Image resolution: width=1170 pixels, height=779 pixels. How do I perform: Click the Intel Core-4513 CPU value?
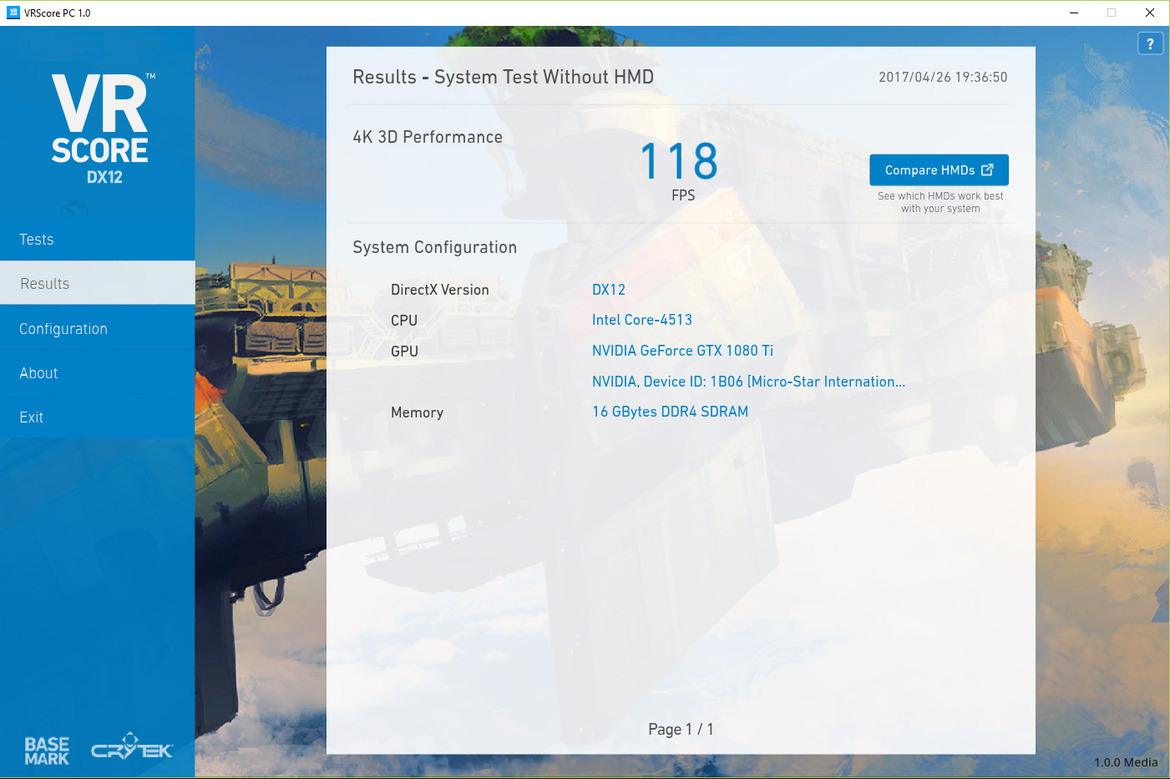pos(642,319)
